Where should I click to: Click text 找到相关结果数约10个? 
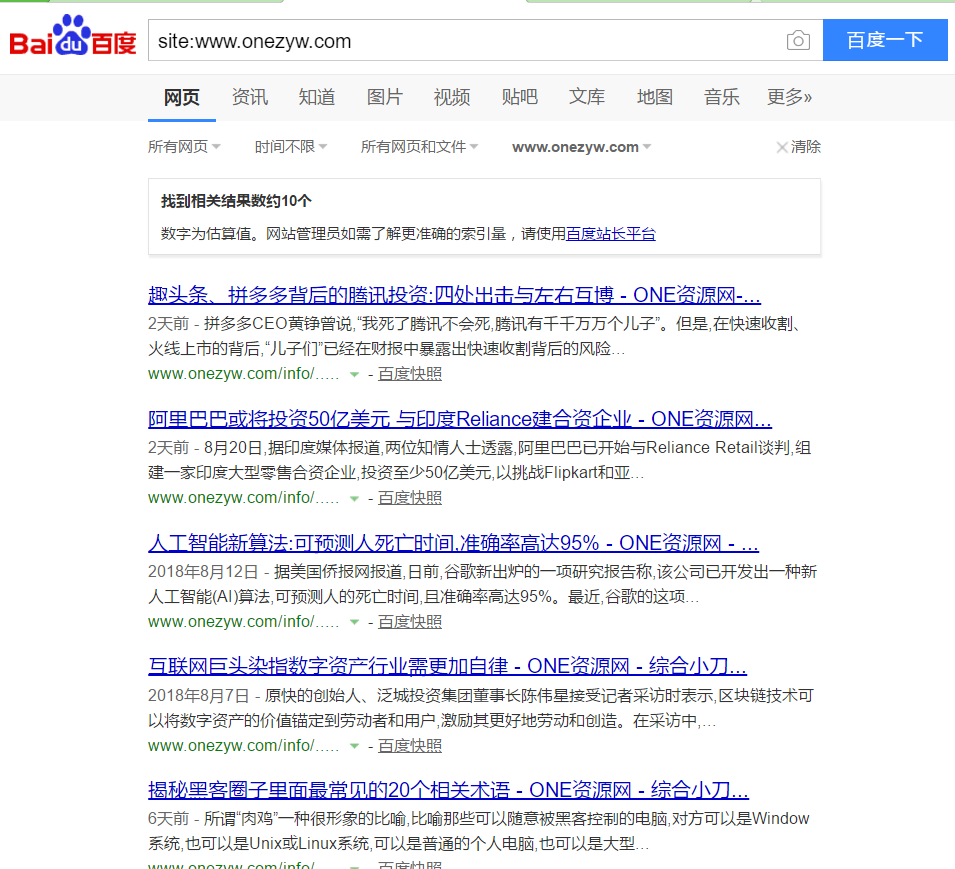pyautogui.click(x=236, y=201)
